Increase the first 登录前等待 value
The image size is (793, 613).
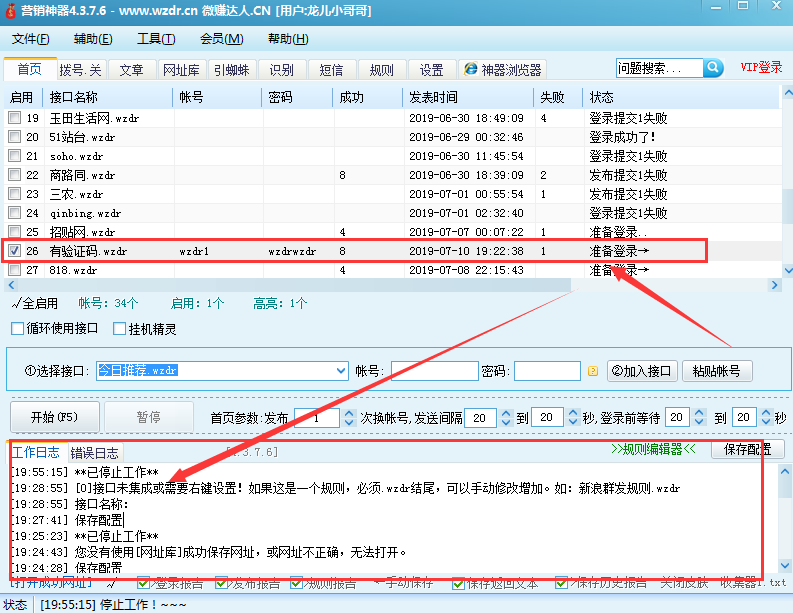(699, 413)
